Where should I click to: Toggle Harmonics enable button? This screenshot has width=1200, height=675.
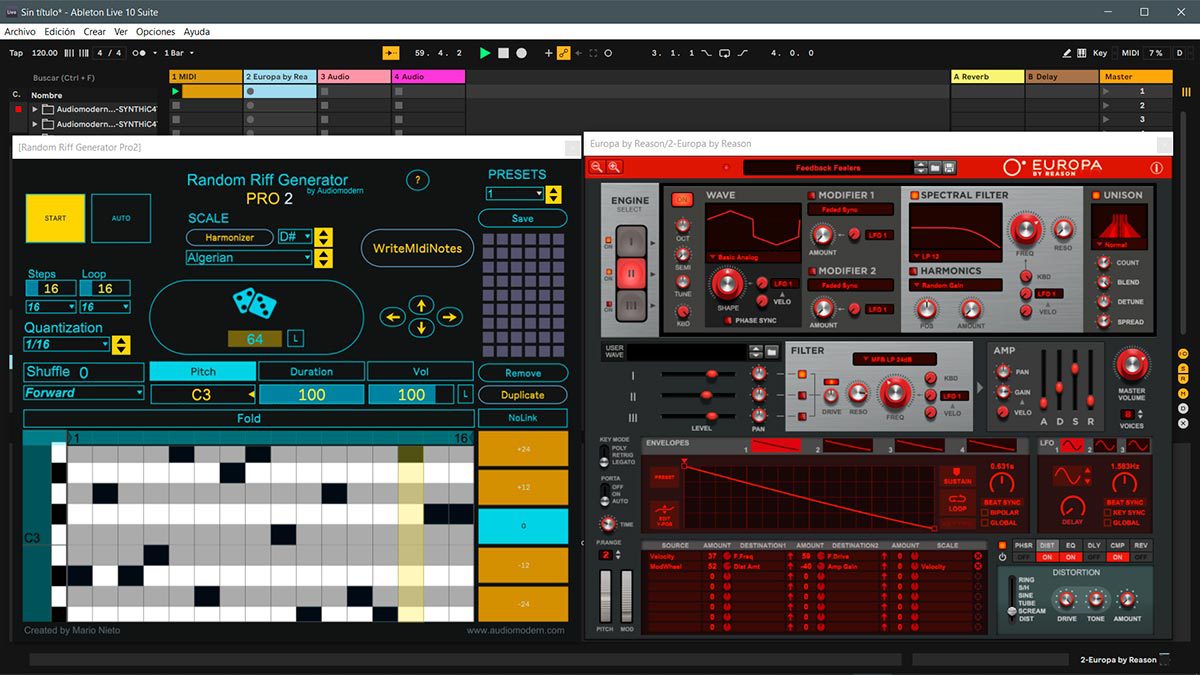913,271
